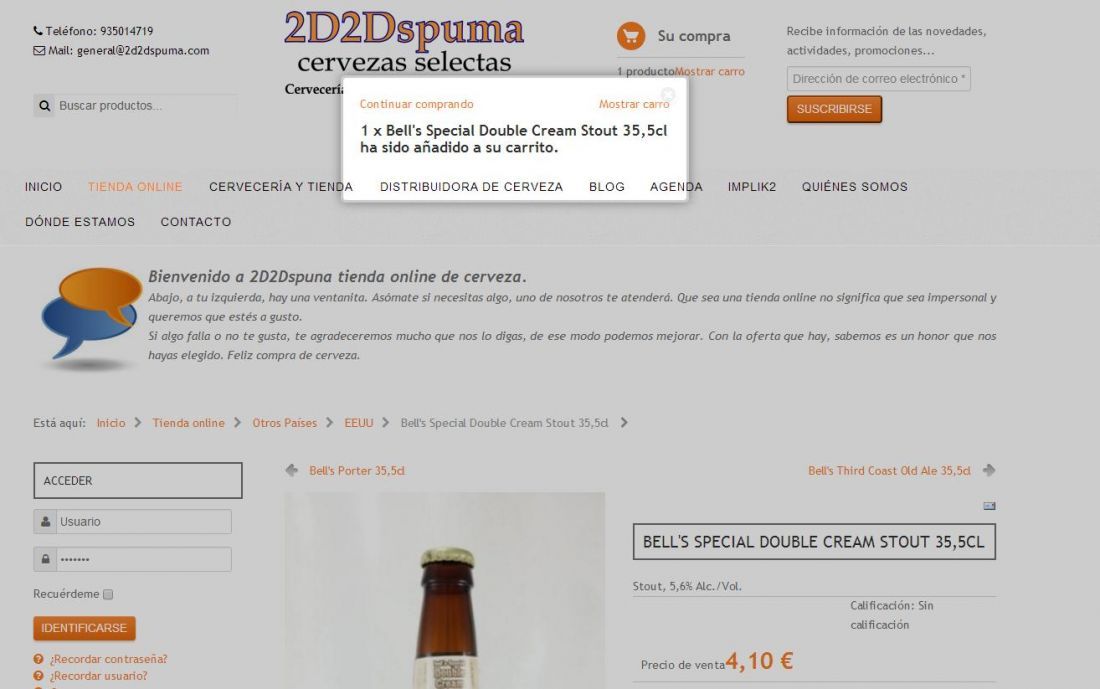This screenshot has width=1100, height=689.
Task: Click the Suscribirse button
Action: coord(834,109)
